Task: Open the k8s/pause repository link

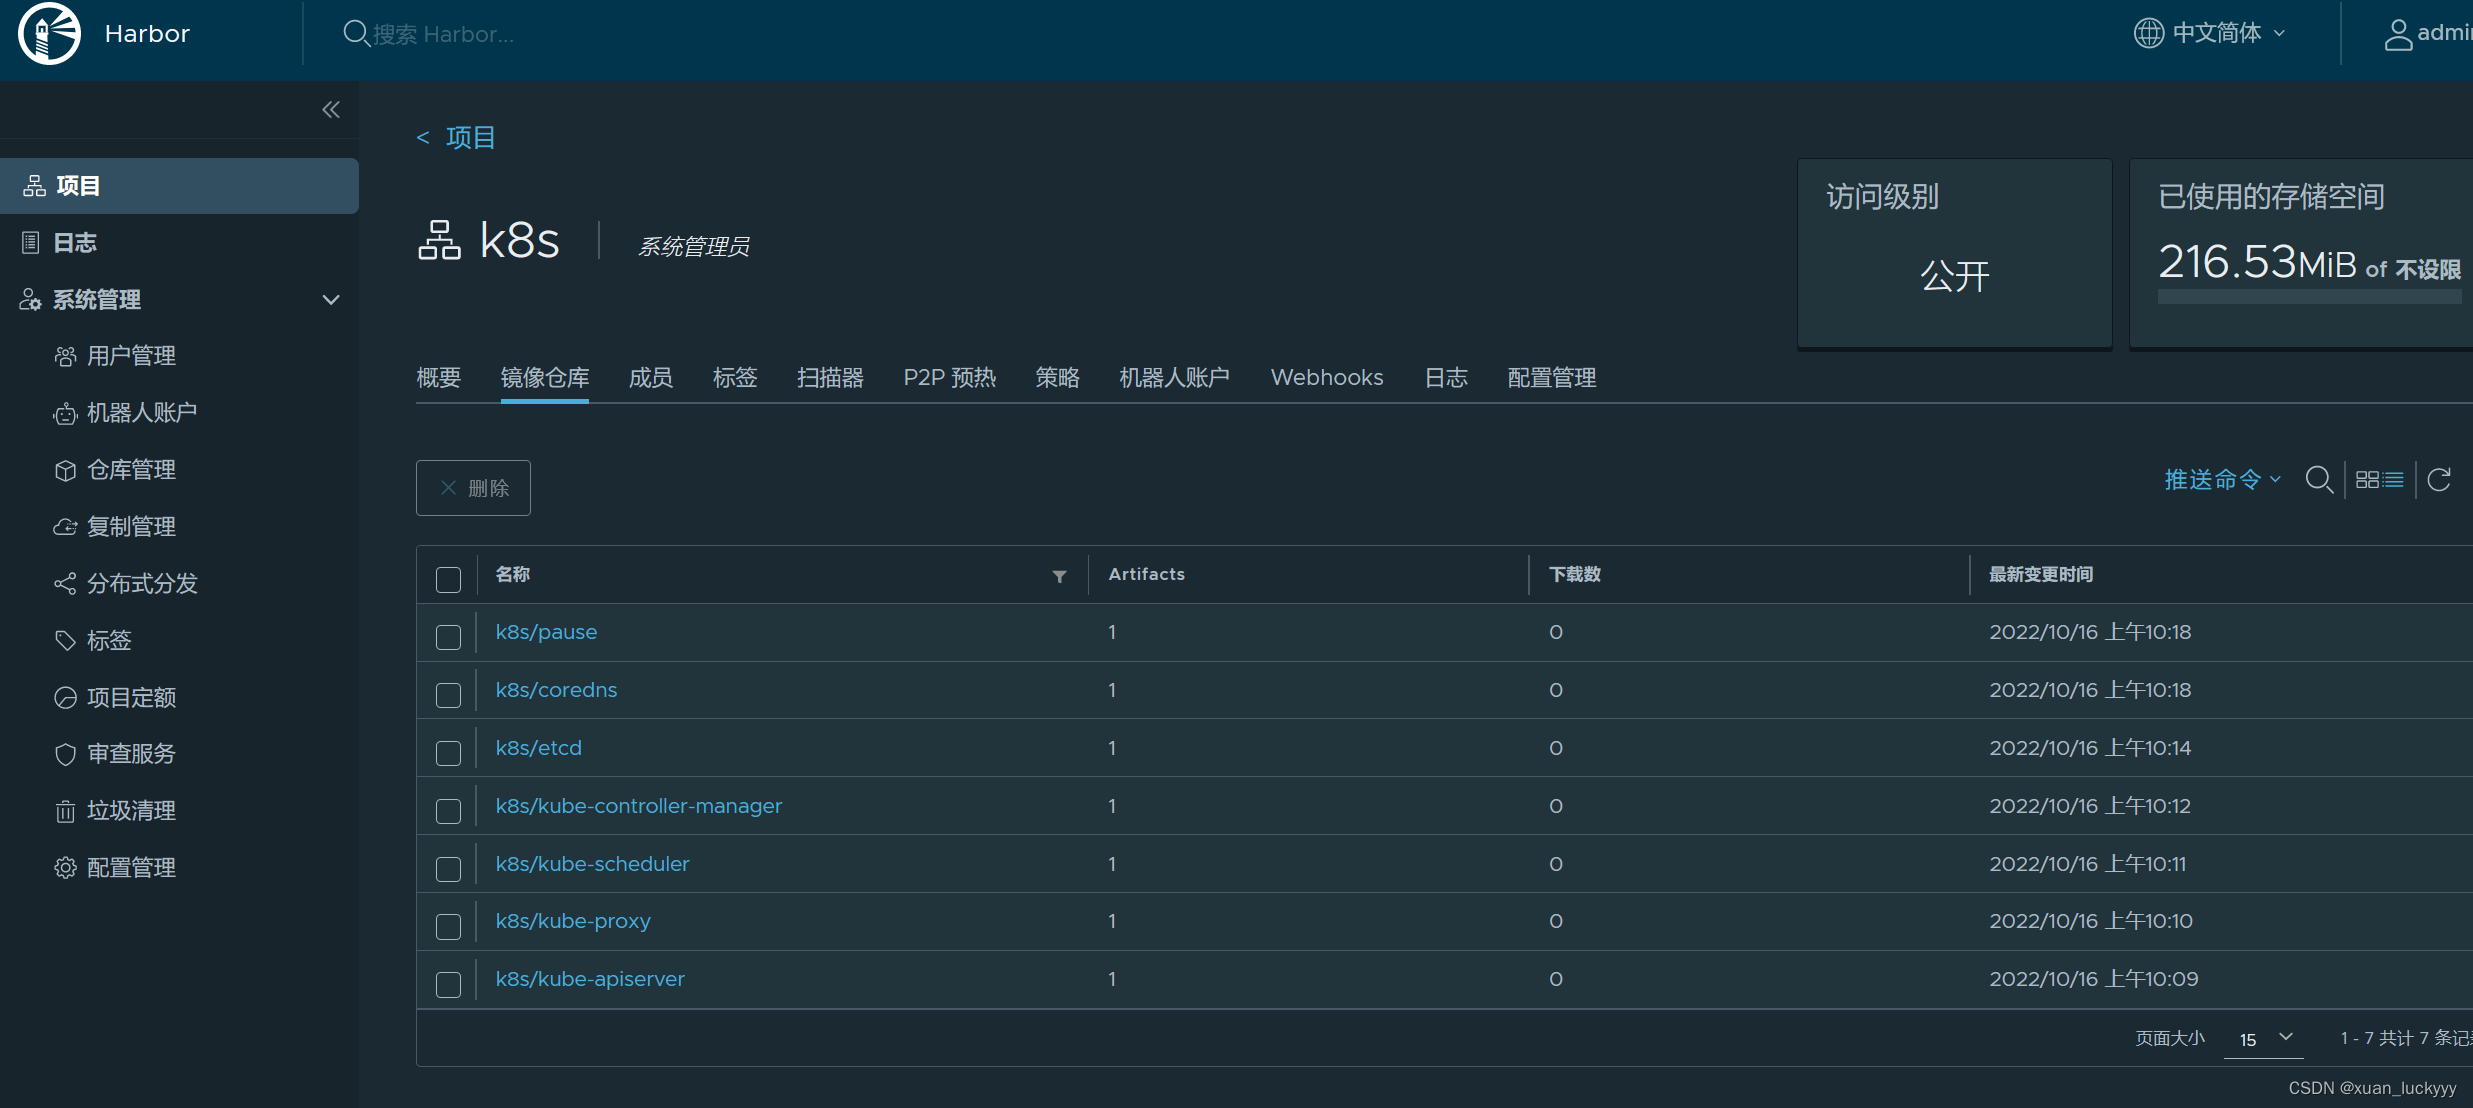Action: (x=546, y=632)
